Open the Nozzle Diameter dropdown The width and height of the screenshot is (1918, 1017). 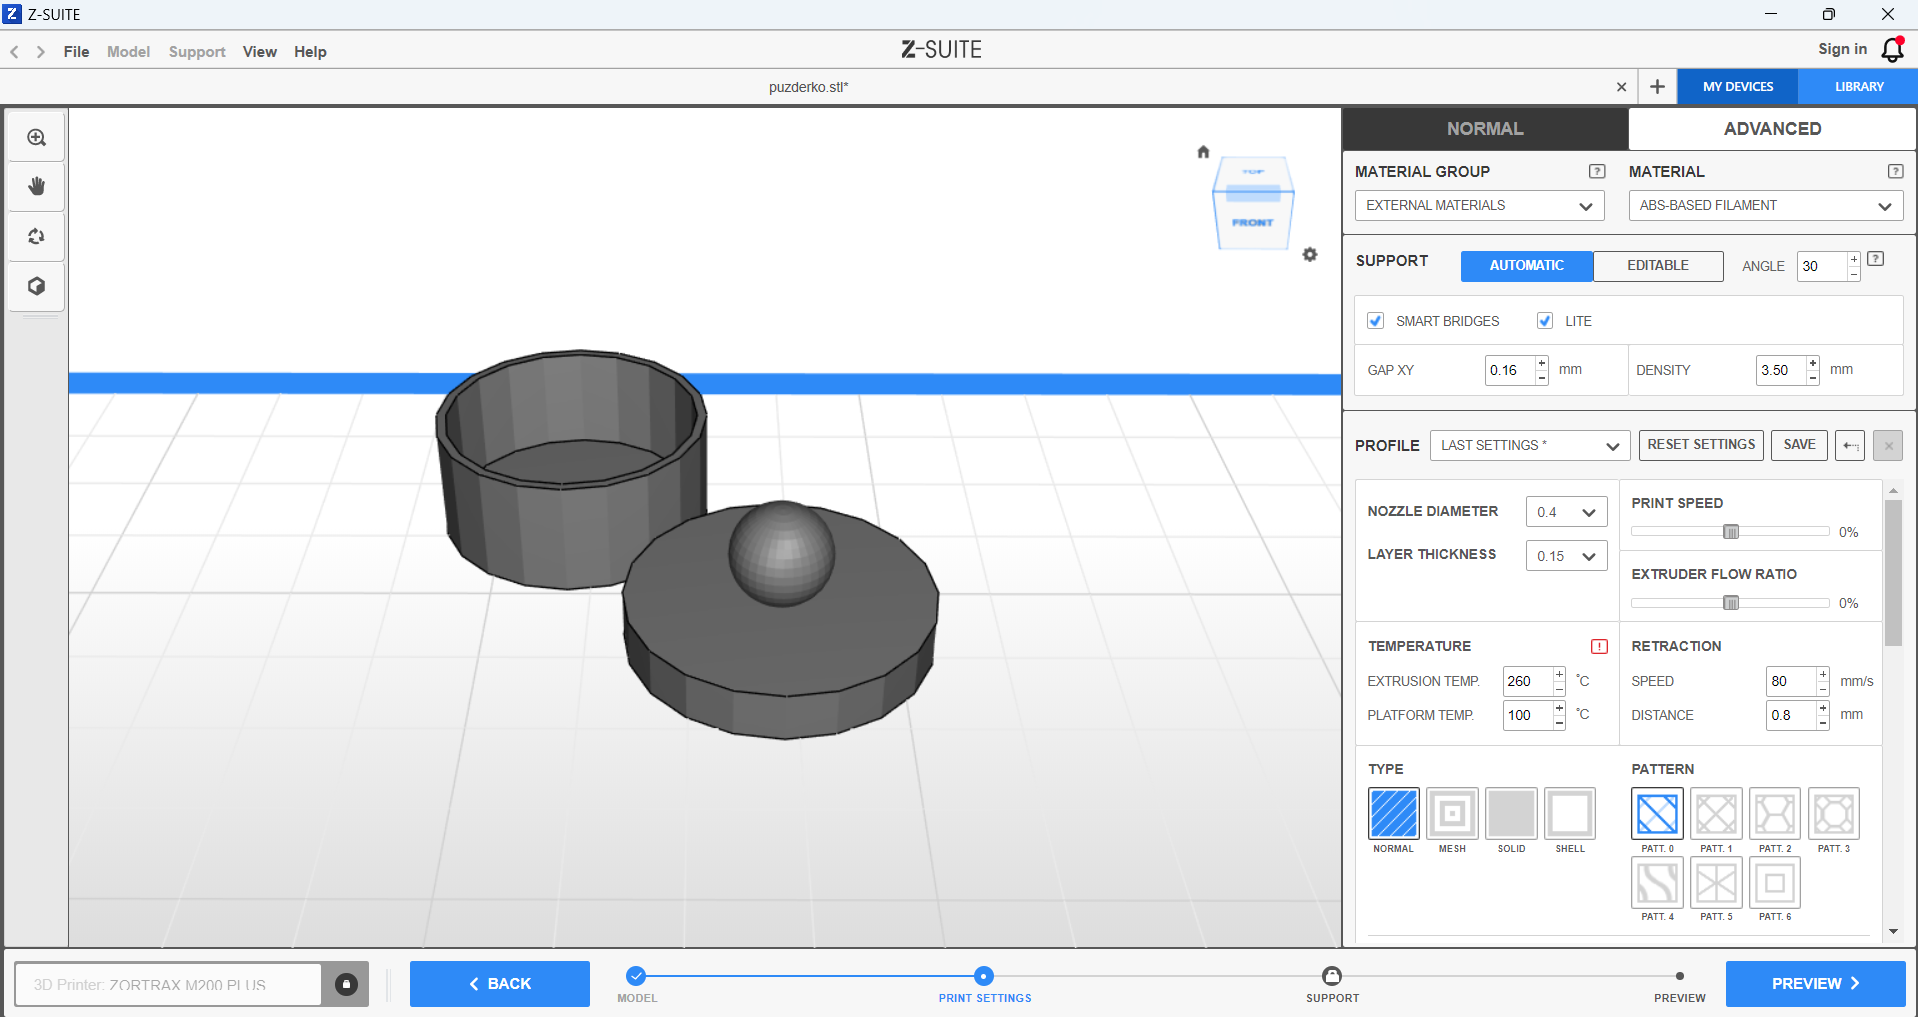pyautogui.click(x=1566, y=512)
